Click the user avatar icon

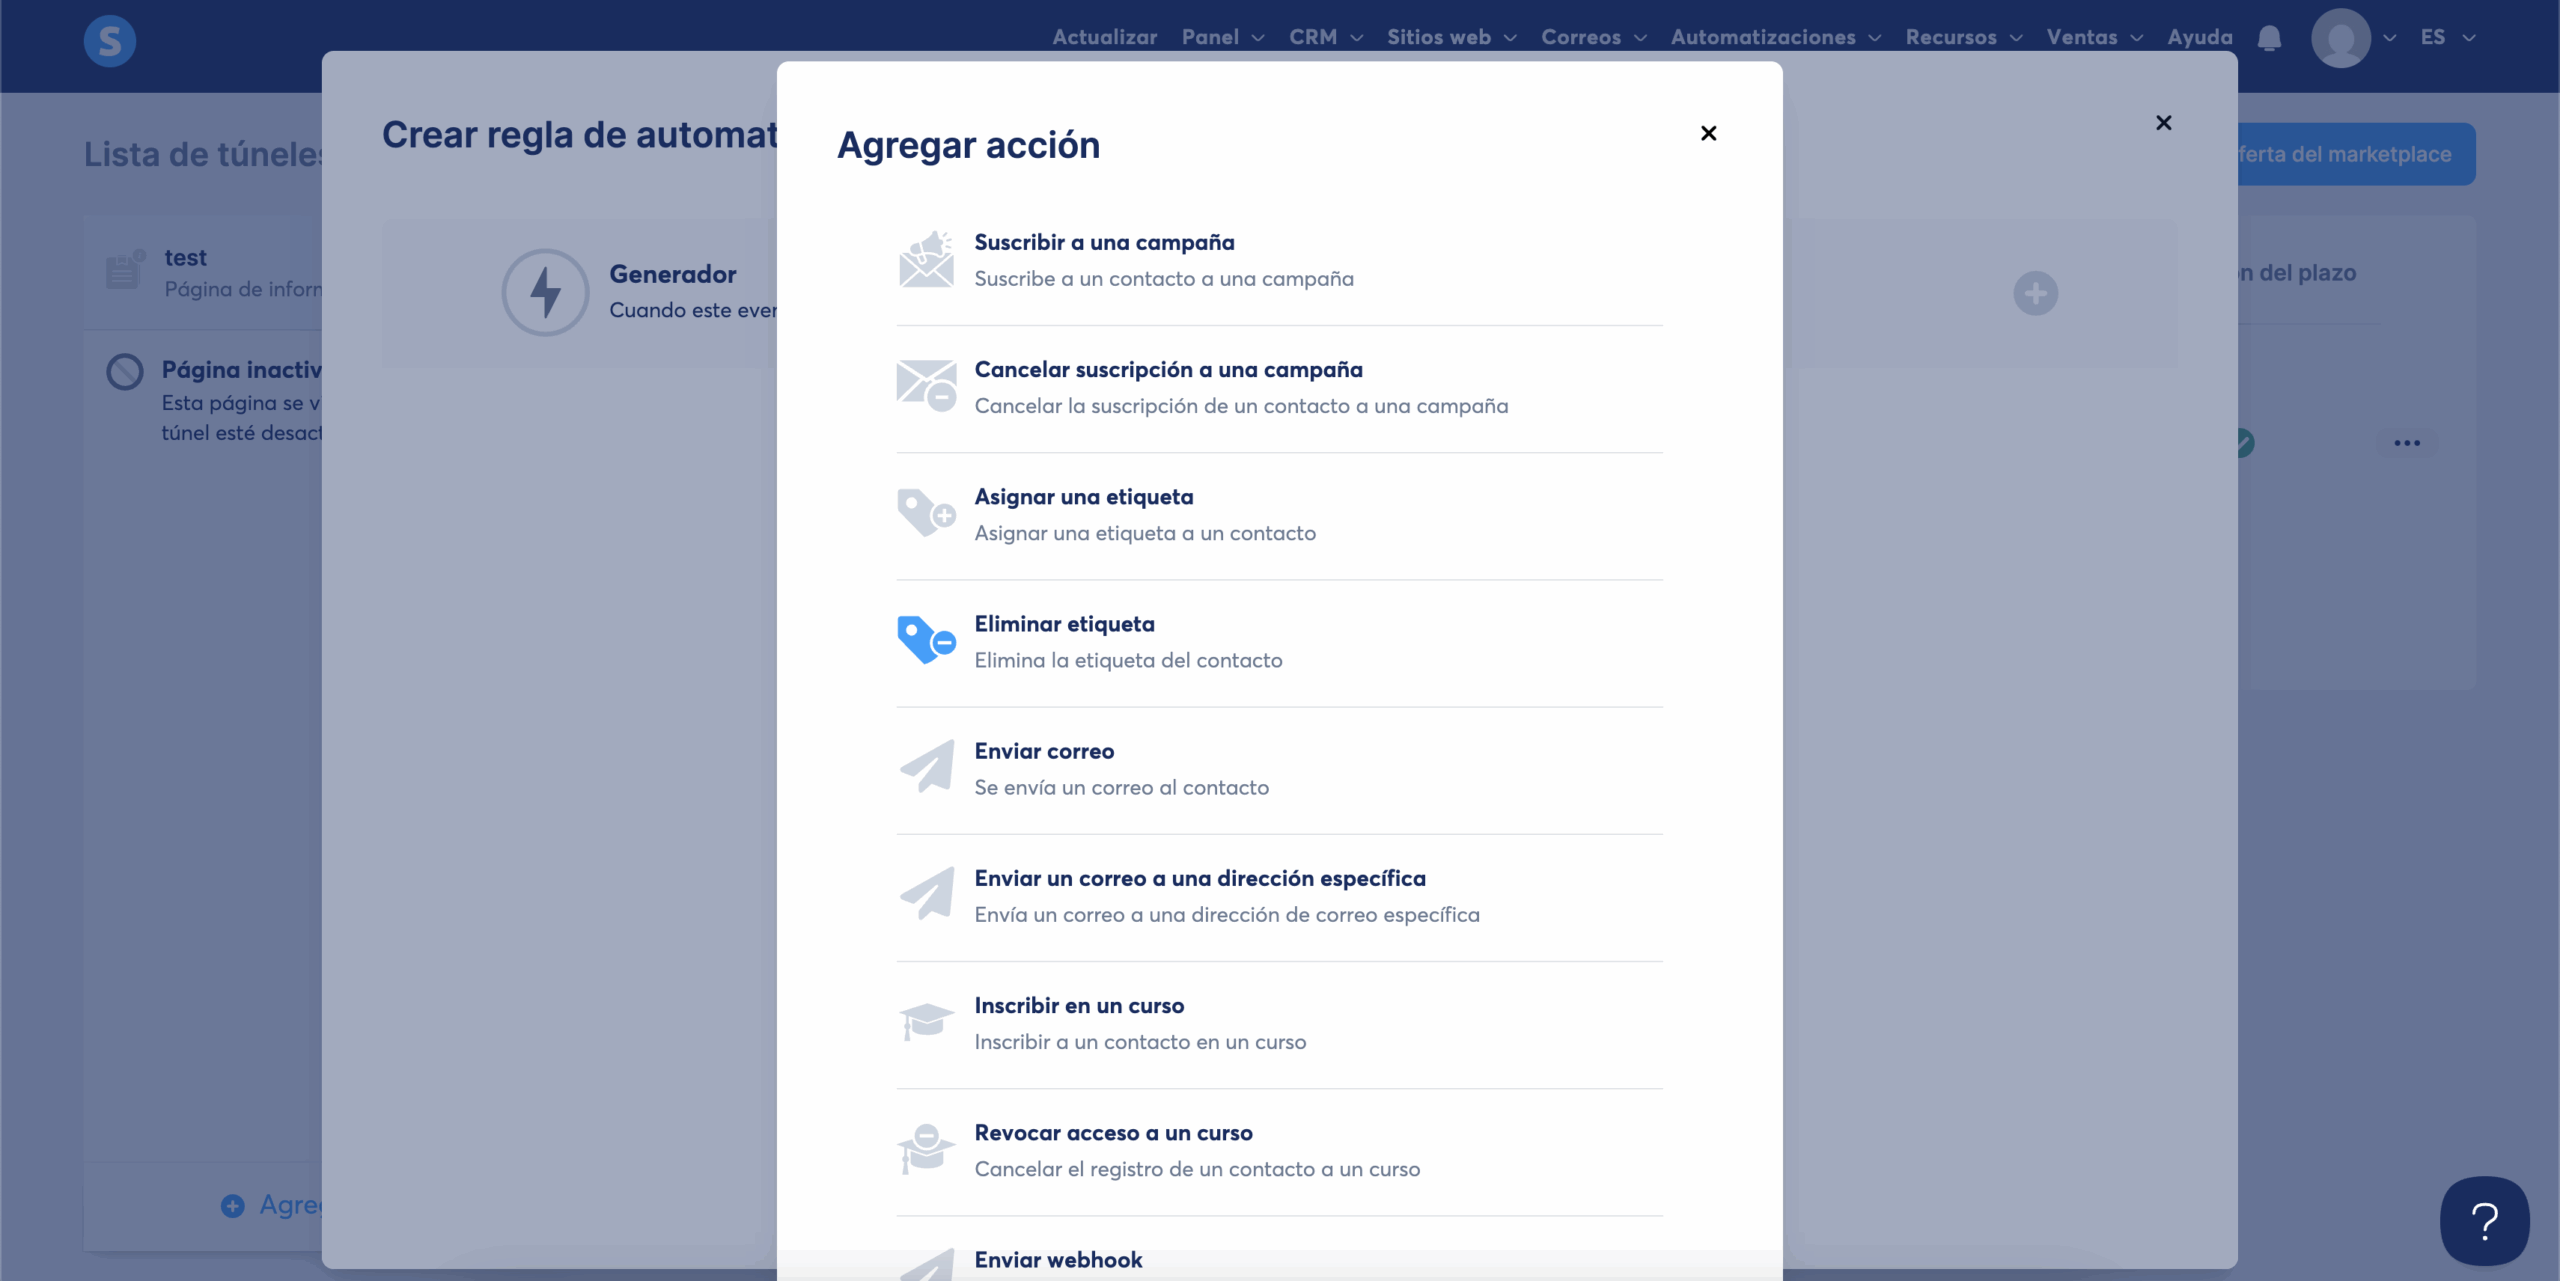tap(2340, 38)
